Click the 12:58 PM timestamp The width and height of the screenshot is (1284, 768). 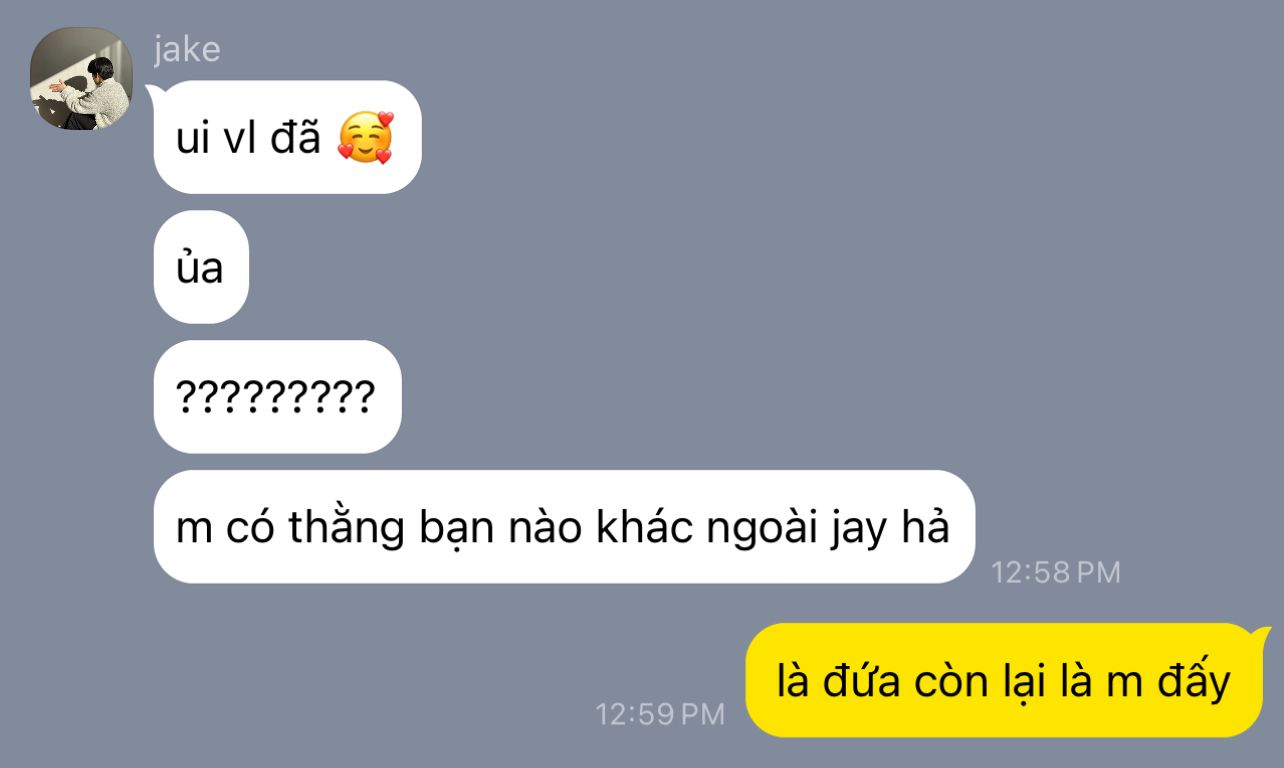[x=1056, y=572]
